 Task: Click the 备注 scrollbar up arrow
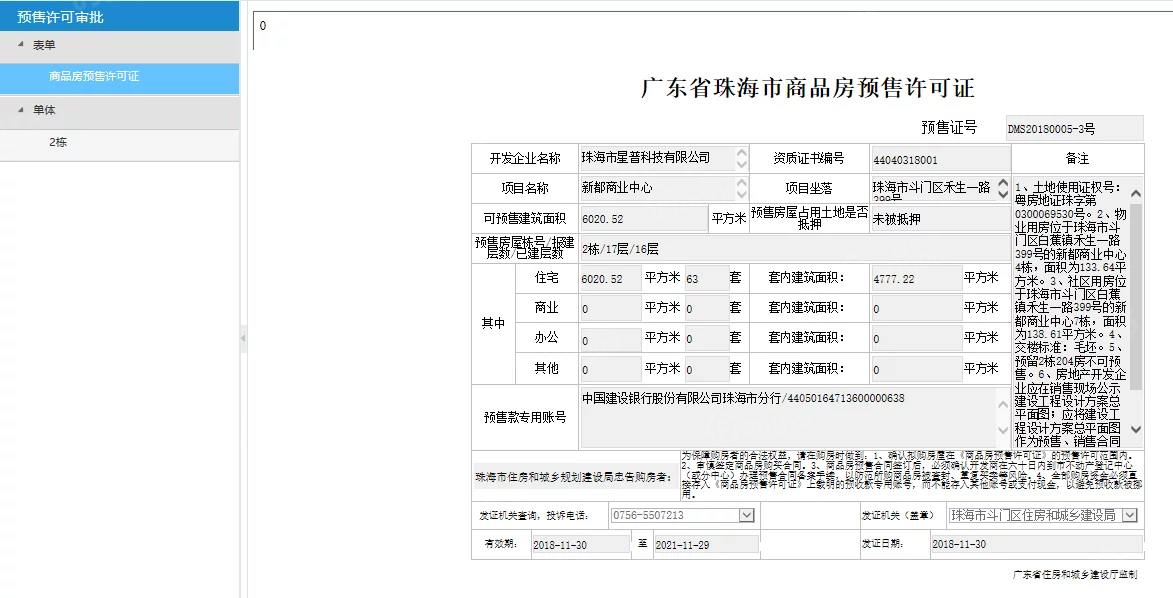tap(1136, 194)
